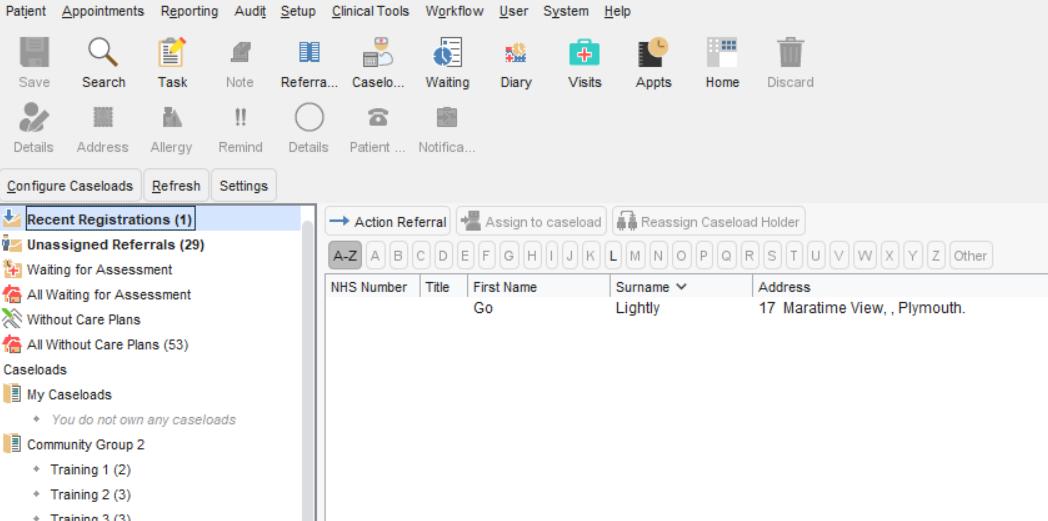The width and height of the screenshot is (1048, 521).
Task: Click the Discard trash icon
Action: point(791,53)
